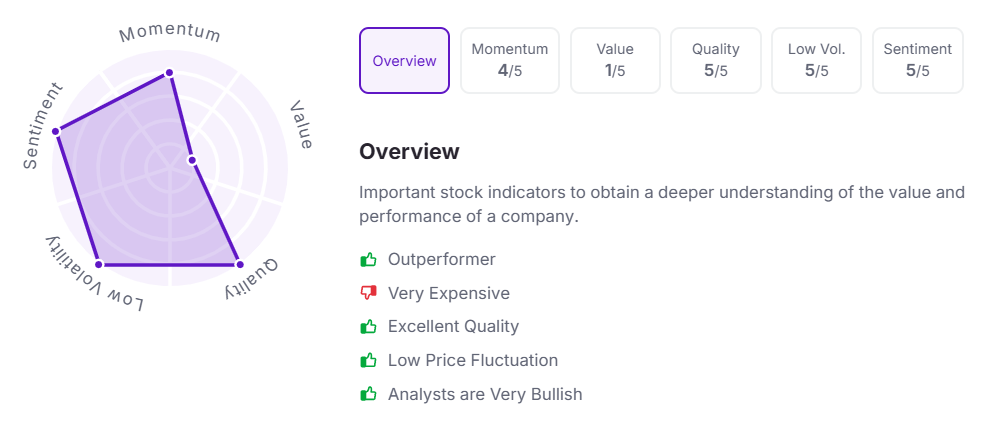Image resolution: width=1000 pixels, height=436 pixels.
Task: Click the red thumbs-down Very Expensive icon
Action: (x=368, y=294)
